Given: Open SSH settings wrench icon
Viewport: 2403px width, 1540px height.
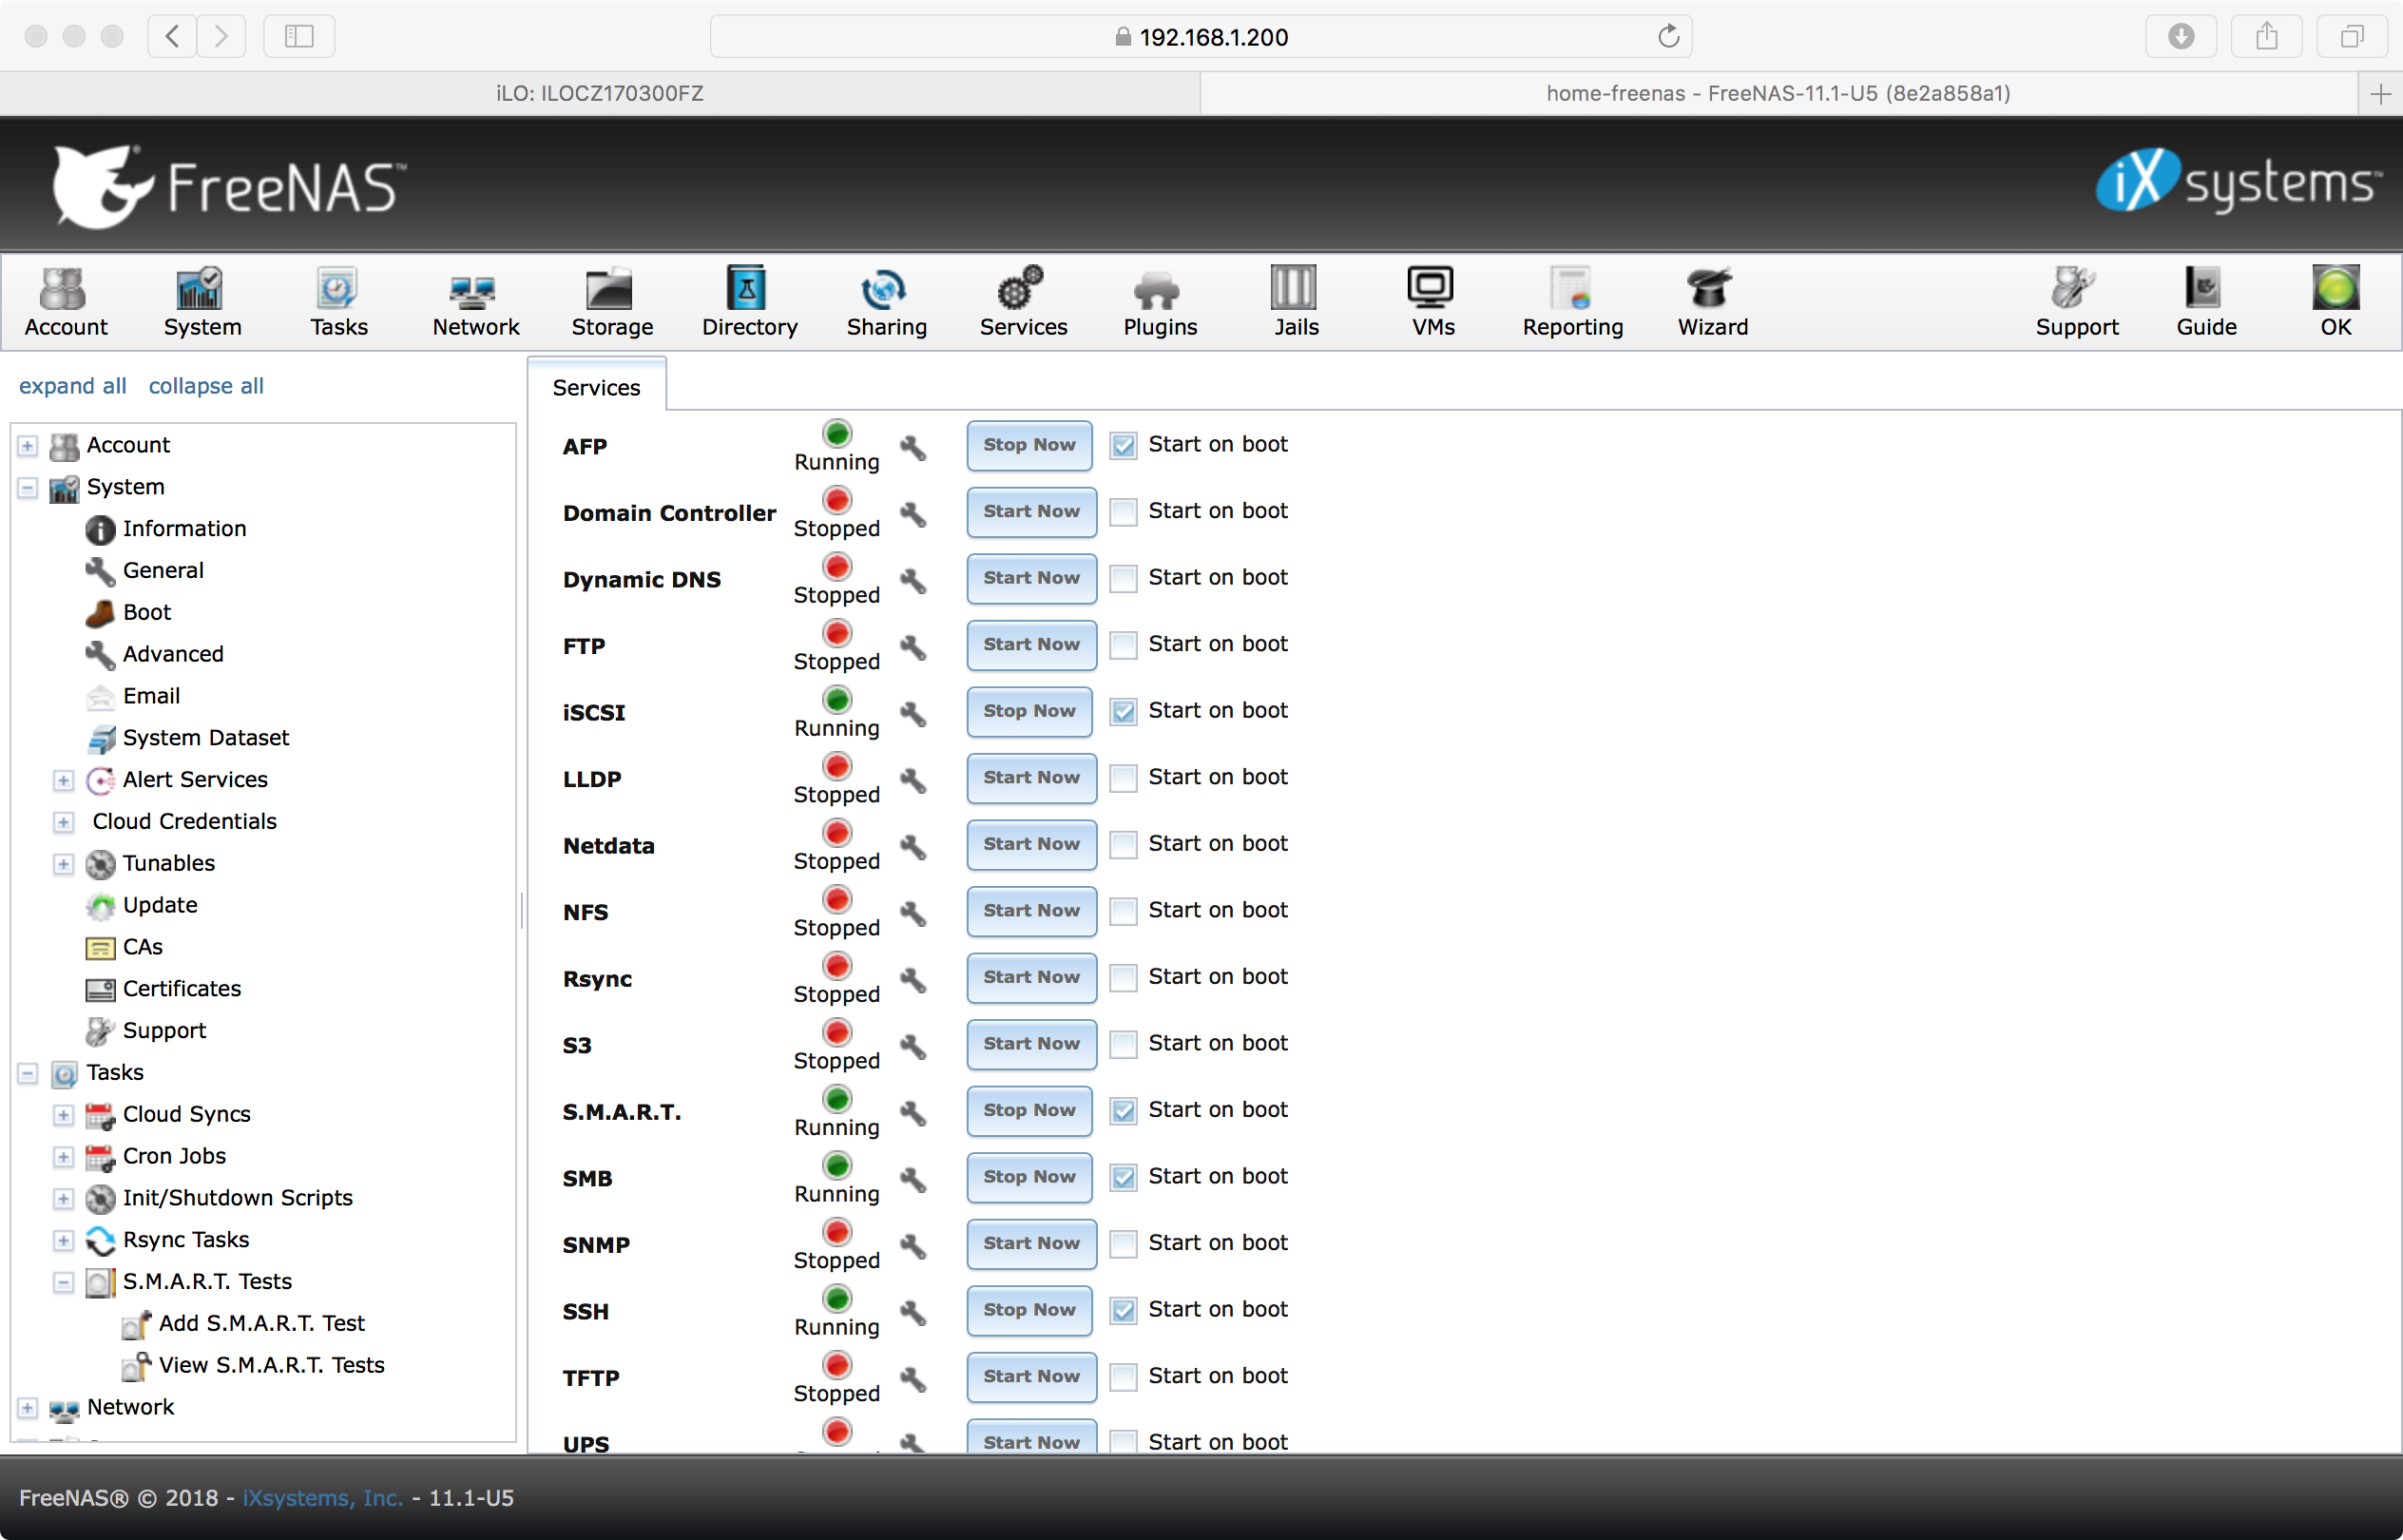Looking at the screenshot, I should click(x=912, y=1312).
